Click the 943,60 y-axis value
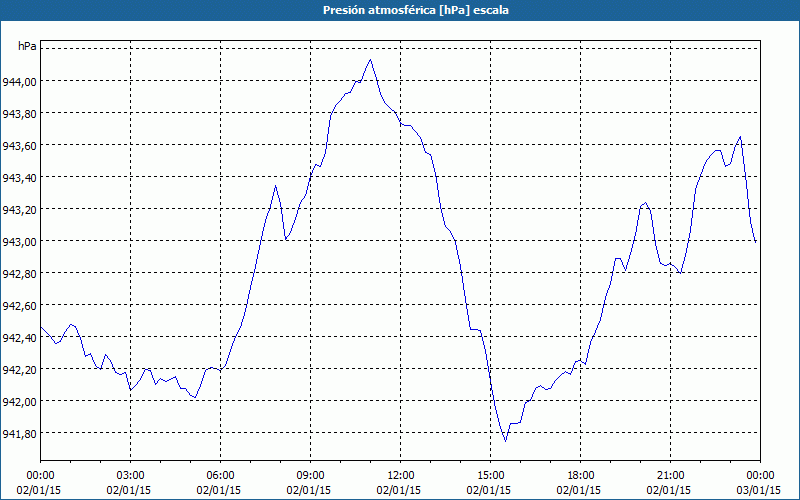This screenshot has height=500, width=800. (x=18, y=145)
